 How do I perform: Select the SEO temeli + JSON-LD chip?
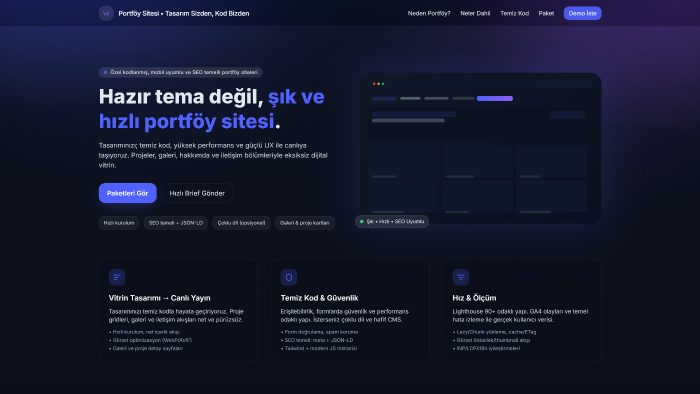click(175, 223)
